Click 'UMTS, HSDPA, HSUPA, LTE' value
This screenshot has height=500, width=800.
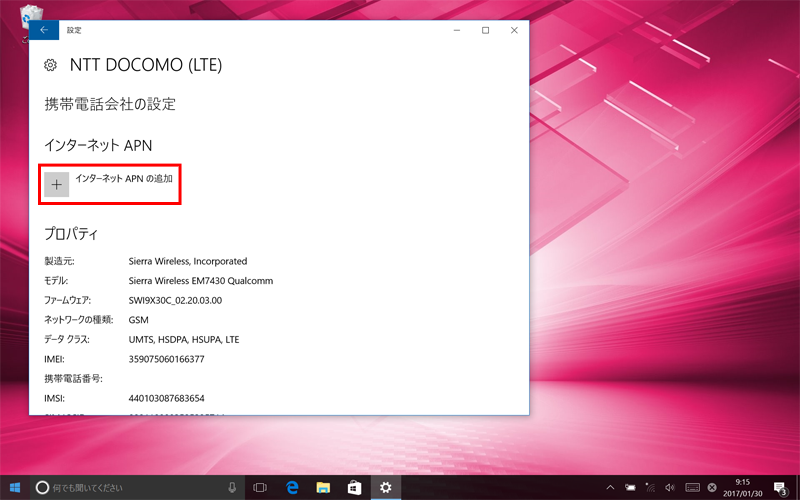click(x=184, y=339)
